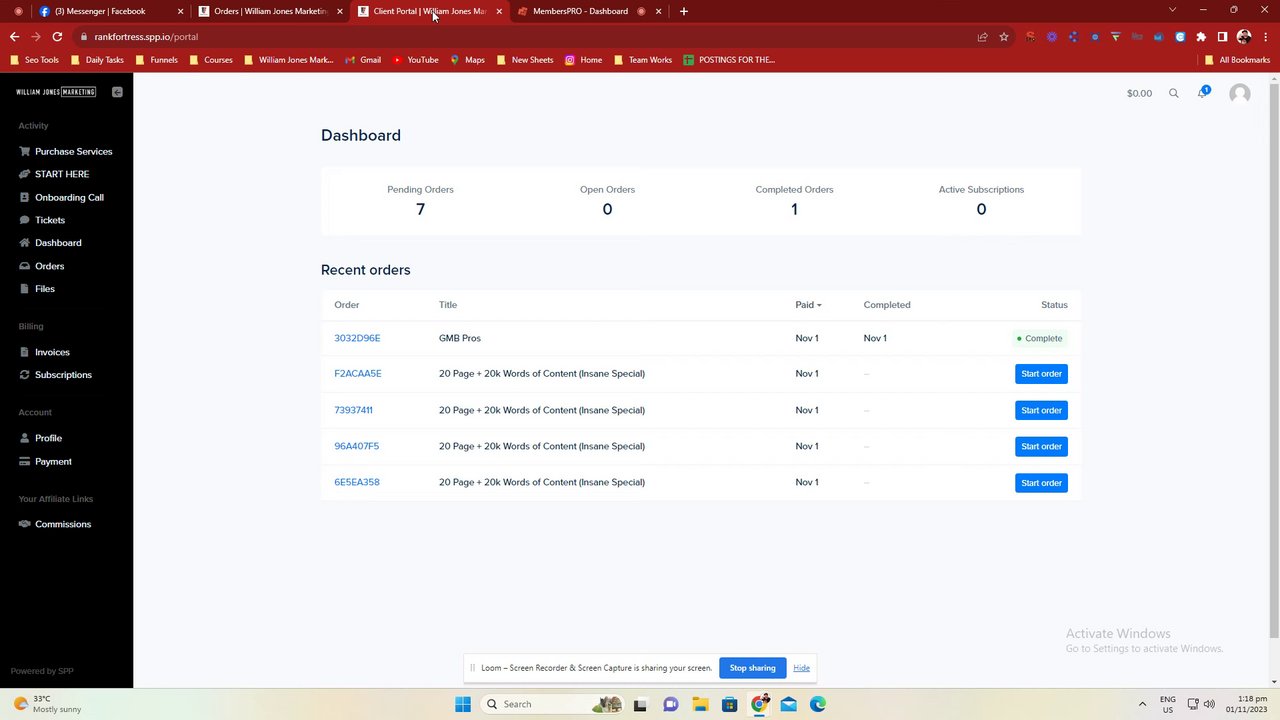Open order 3032D96E
Screen dimensions: 1280x720
pyautogui.click(x=357, y=338)
